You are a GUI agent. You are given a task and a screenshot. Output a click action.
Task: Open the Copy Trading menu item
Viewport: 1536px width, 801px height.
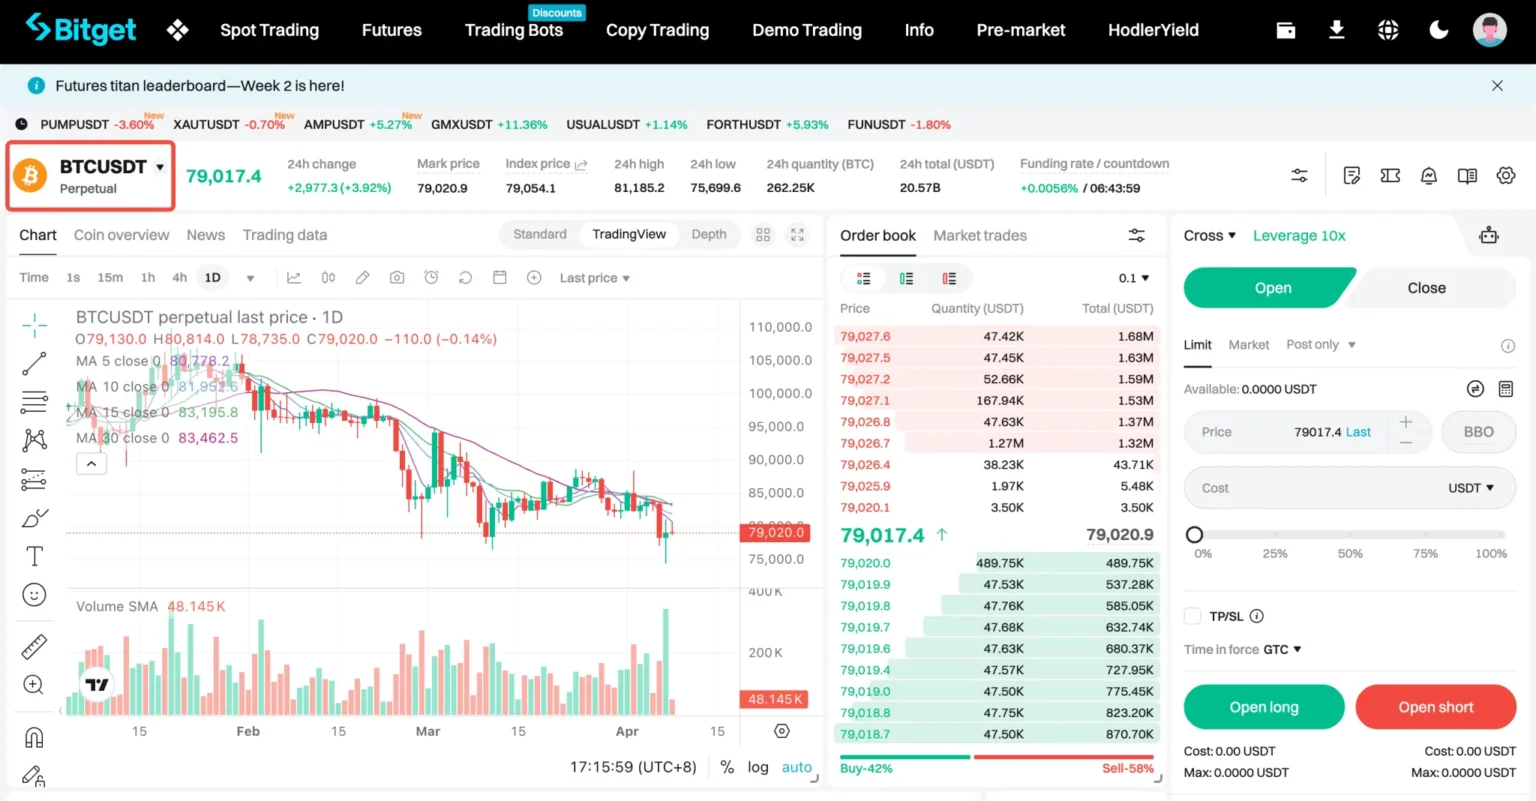(x=657, y=30)
